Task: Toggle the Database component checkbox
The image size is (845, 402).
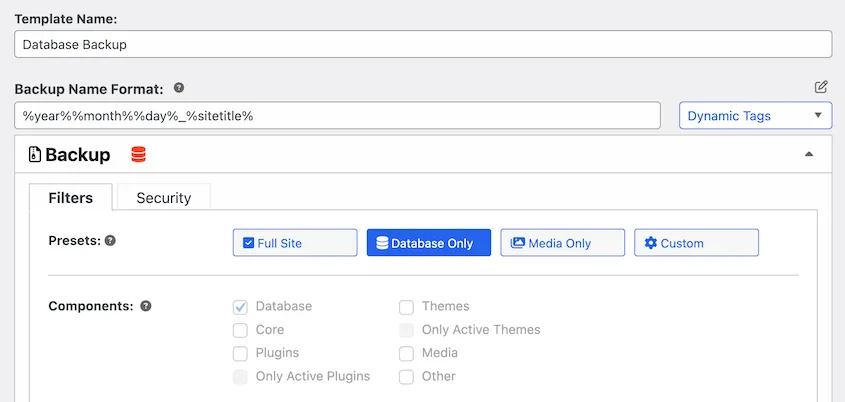Action: point(240,307)
